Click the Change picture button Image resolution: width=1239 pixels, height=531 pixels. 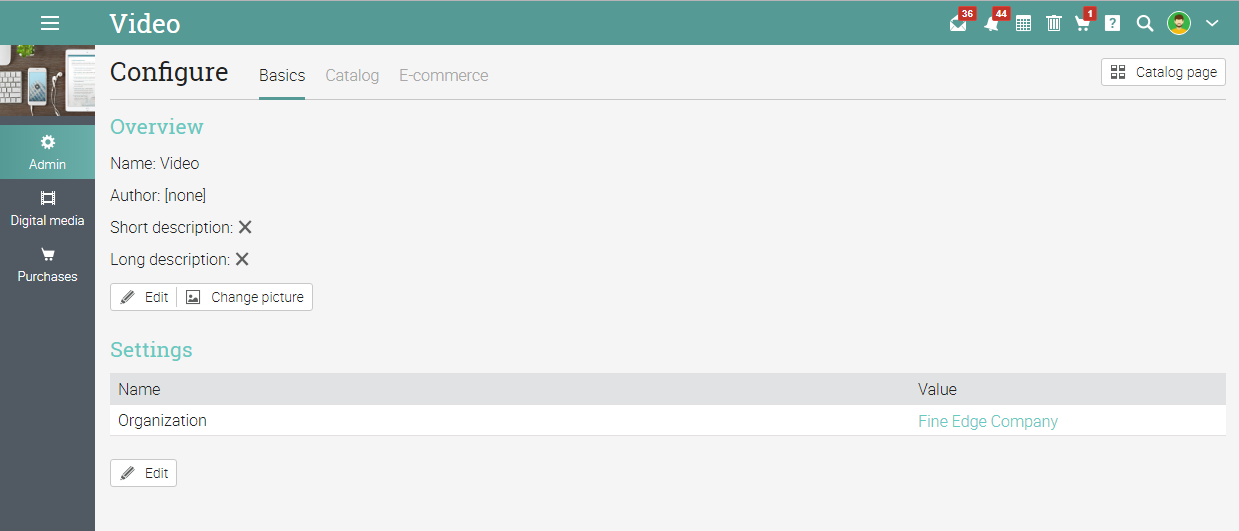tap(245, 297)
